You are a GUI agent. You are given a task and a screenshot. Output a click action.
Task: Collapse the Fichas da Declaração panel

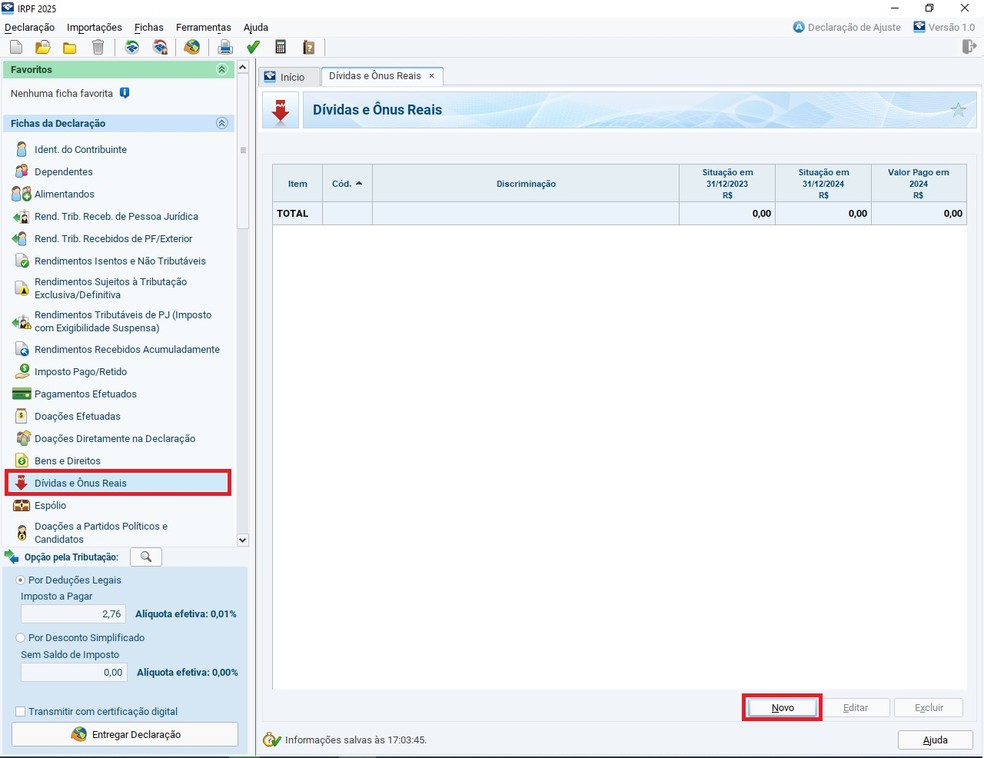[x=222, y=123]
